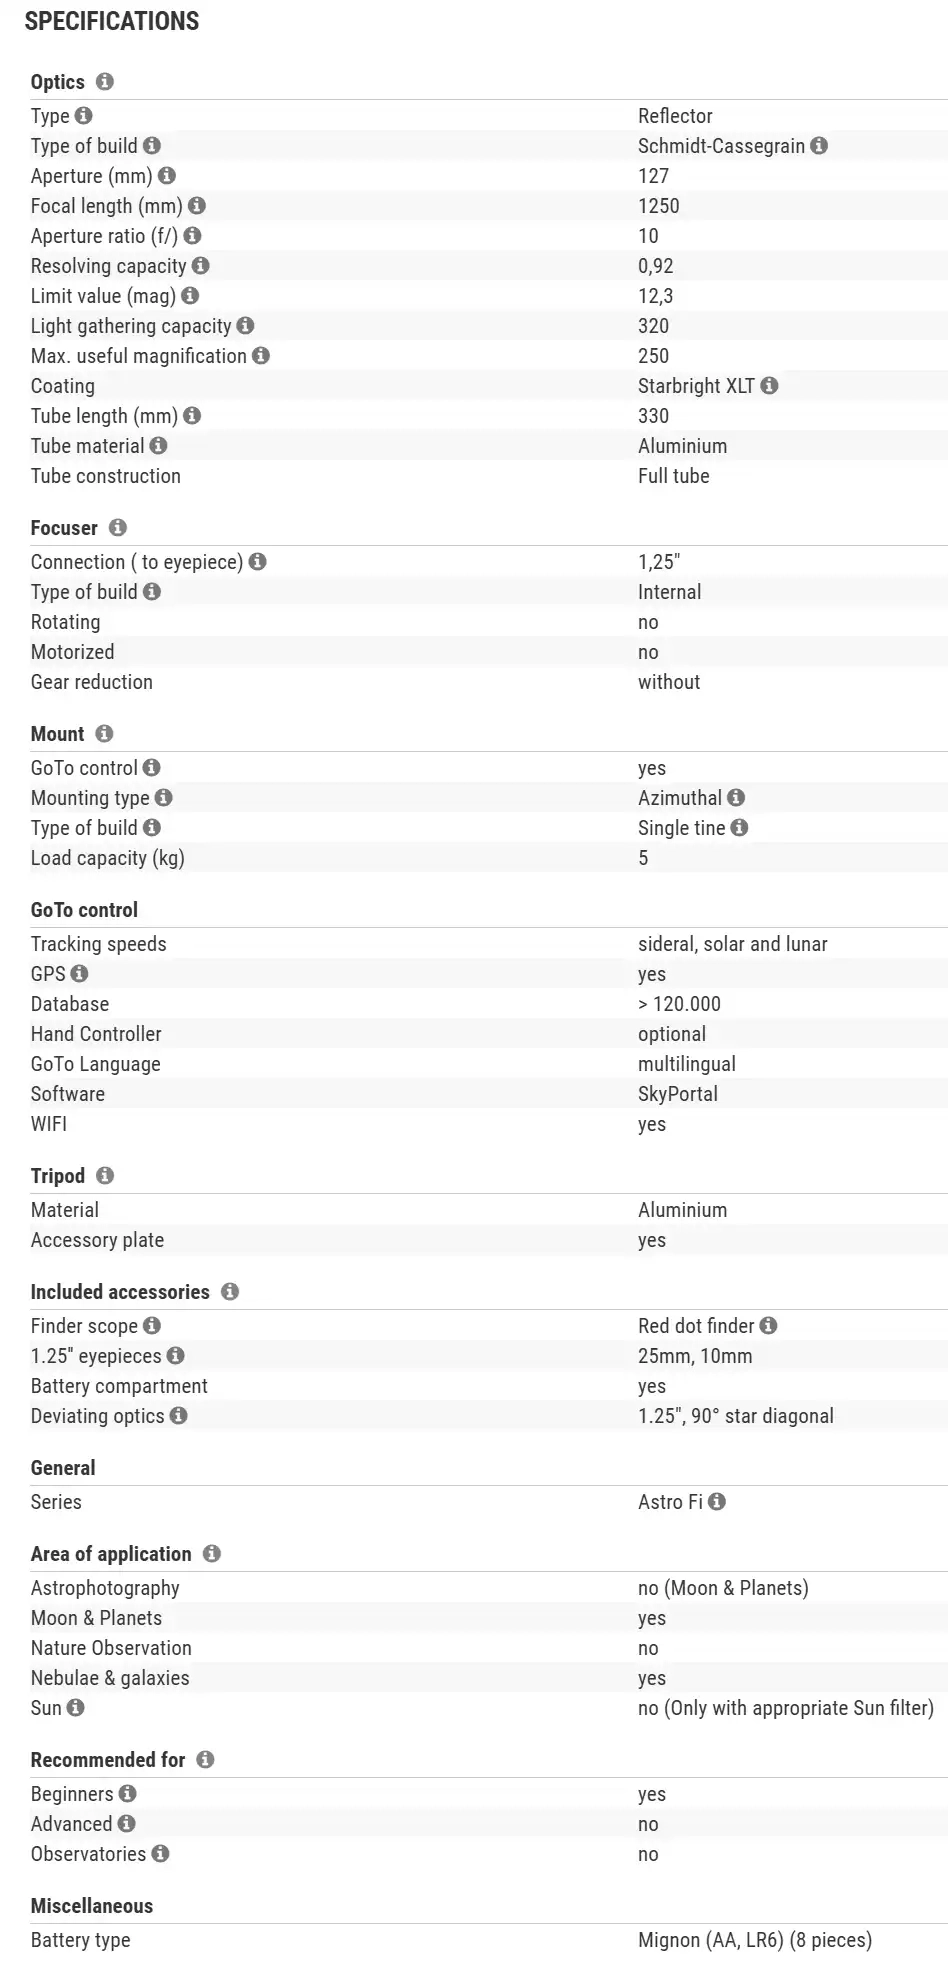Screen dimensions: 948x1962
Task: Click info icon next to Sun label
Action: click(x=76, y=1708)
